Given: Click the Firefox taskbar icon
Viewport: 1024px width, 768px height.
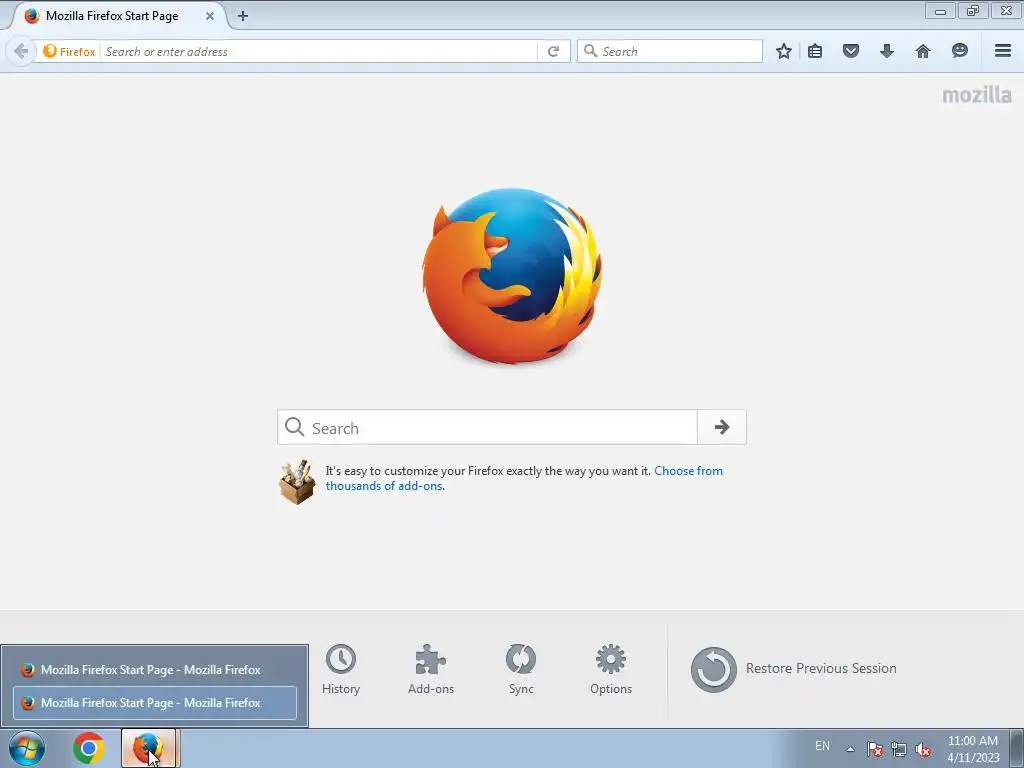Looking at the screenshot, I should pos(149,748).
